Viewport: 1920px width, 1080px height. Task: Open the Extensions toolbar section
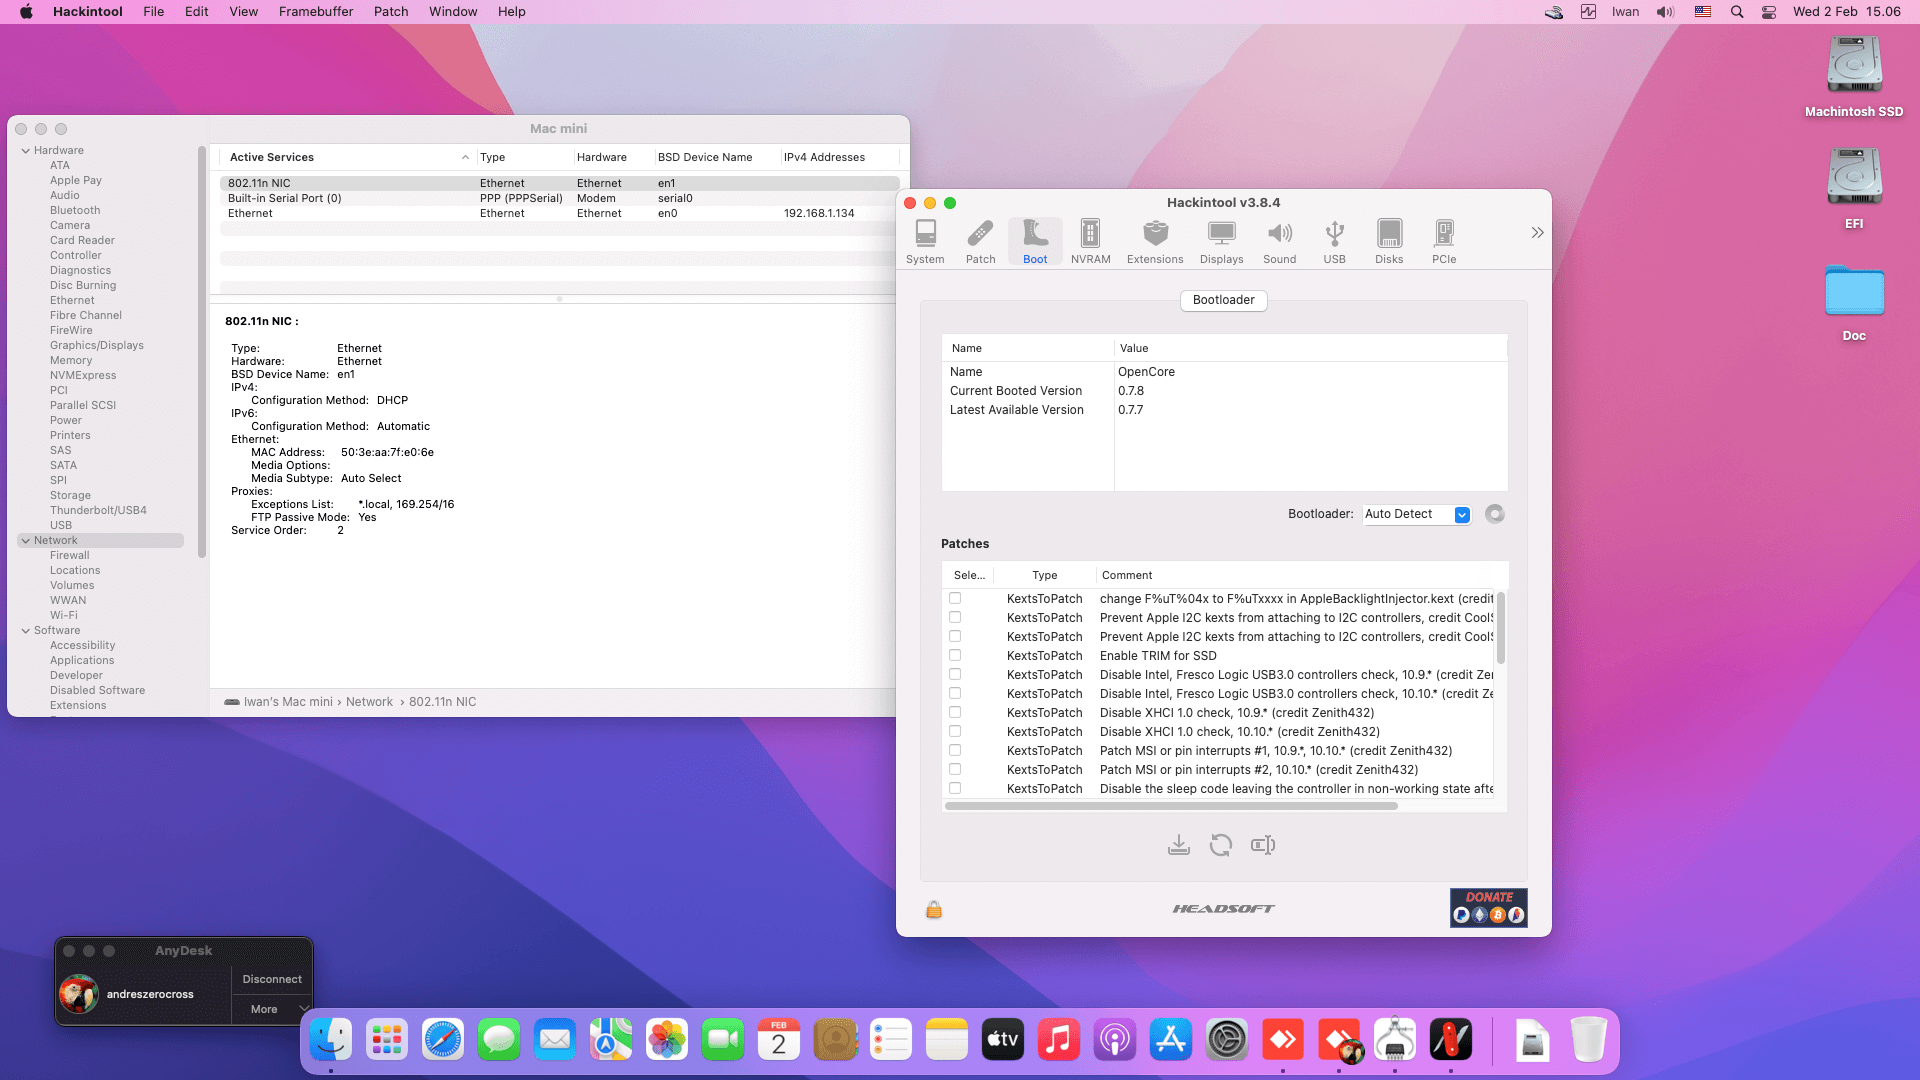1155,241
